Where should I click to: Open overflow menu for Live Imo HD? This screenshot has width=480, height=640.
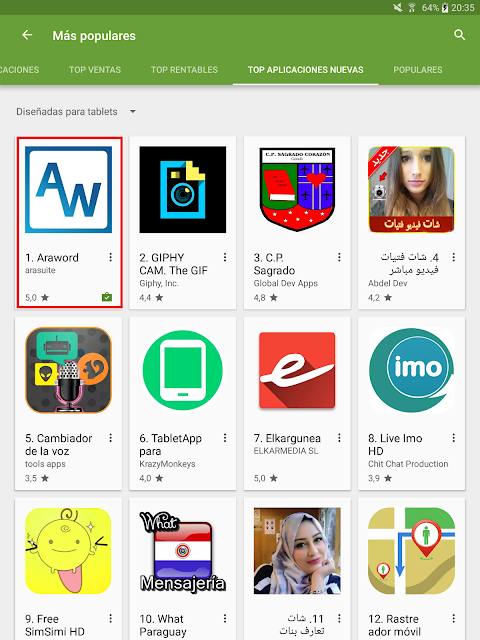(x=453, y=438)
